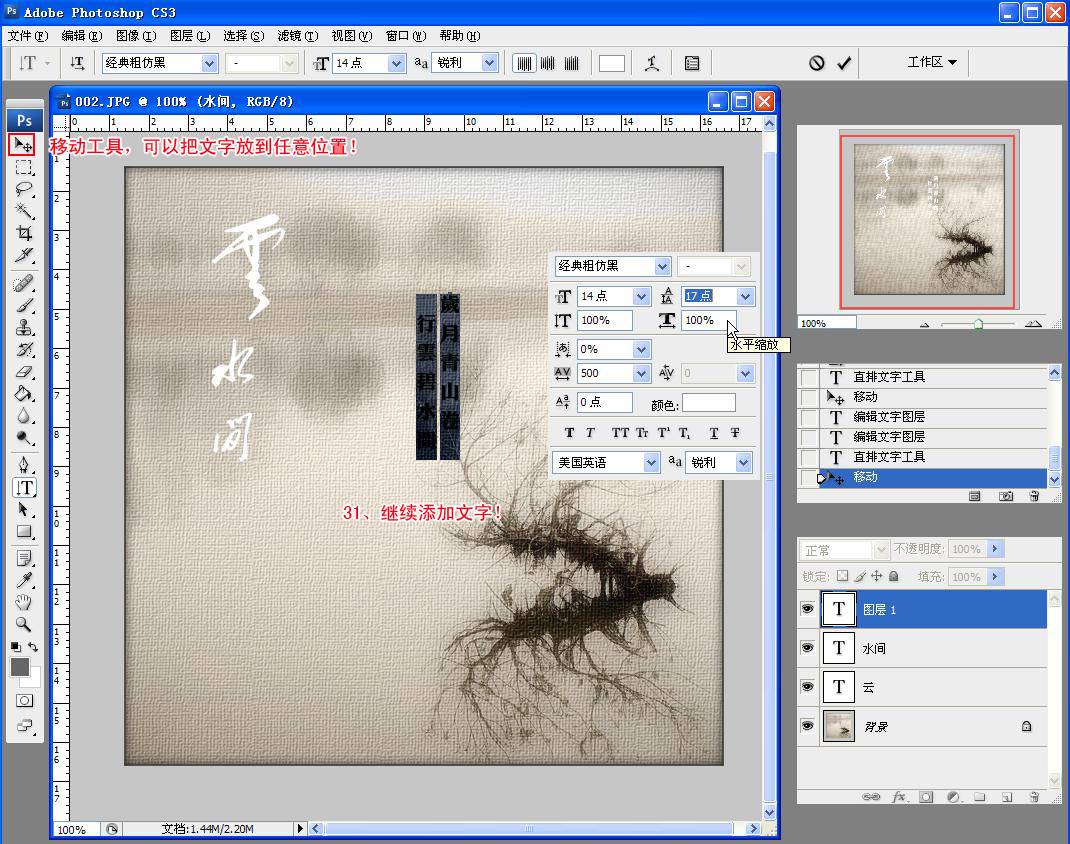Screen dimensions: 1070x844
Task: Select the Move tool in the toolbox
Action: (x=23, y=144)
